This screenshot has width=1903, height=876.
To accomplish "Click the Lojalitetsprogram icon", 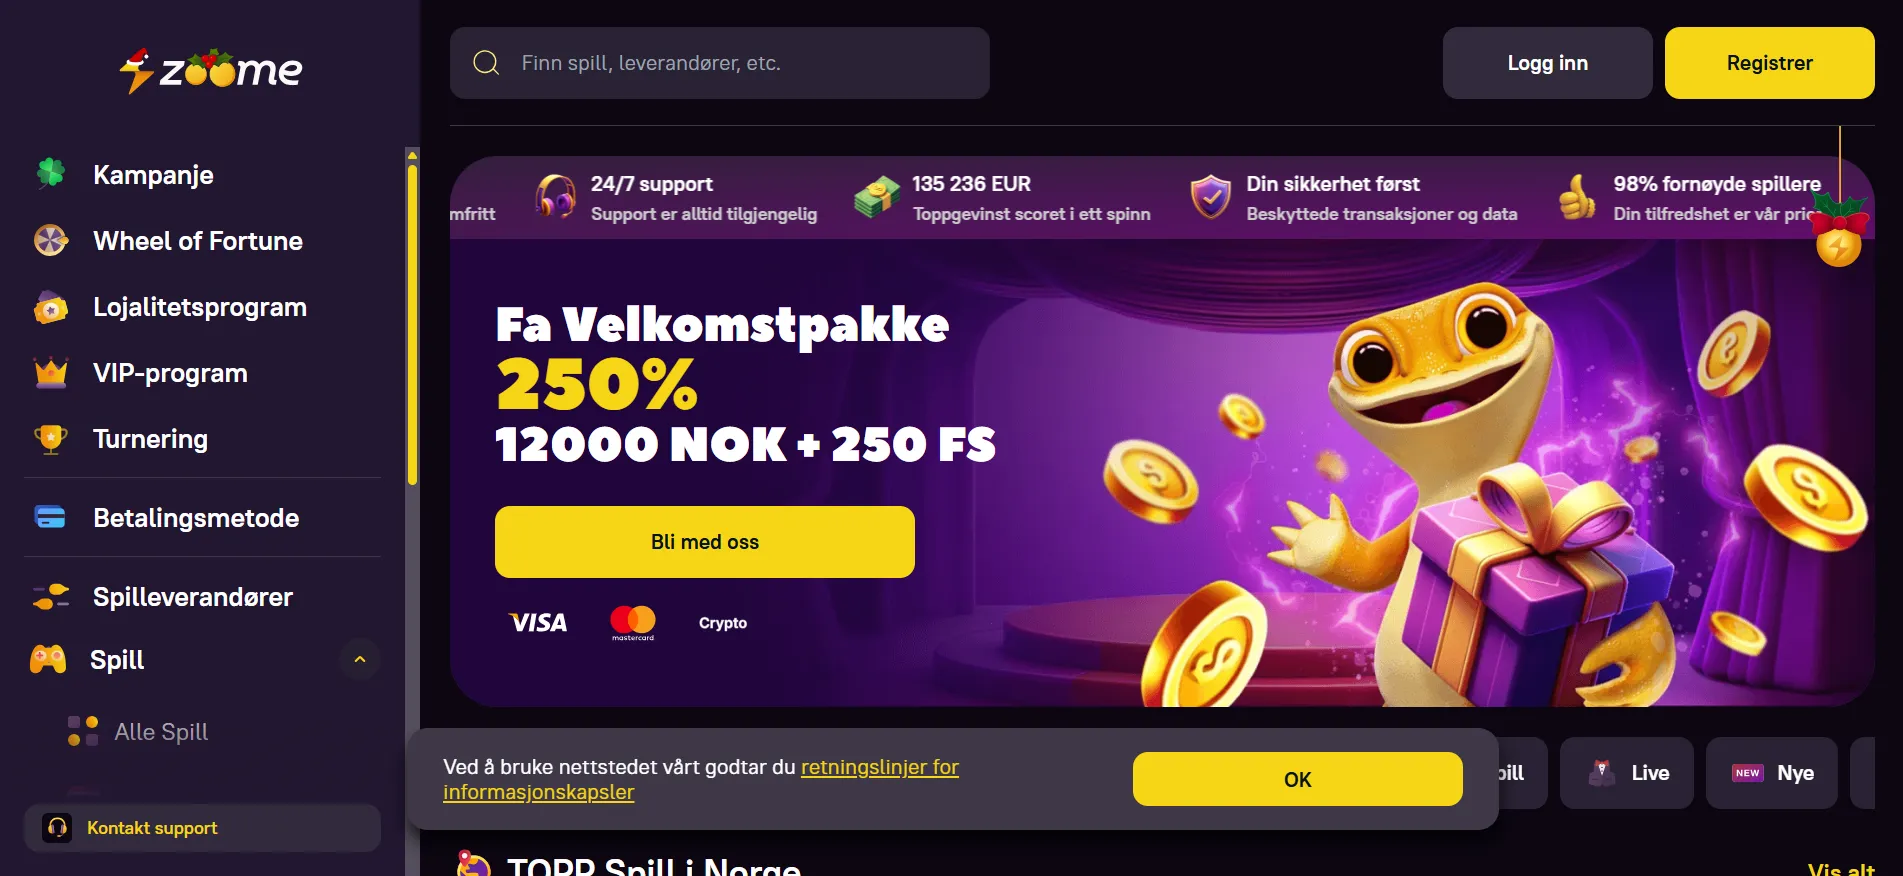I will pyautogui.click(x=51, y=307).
